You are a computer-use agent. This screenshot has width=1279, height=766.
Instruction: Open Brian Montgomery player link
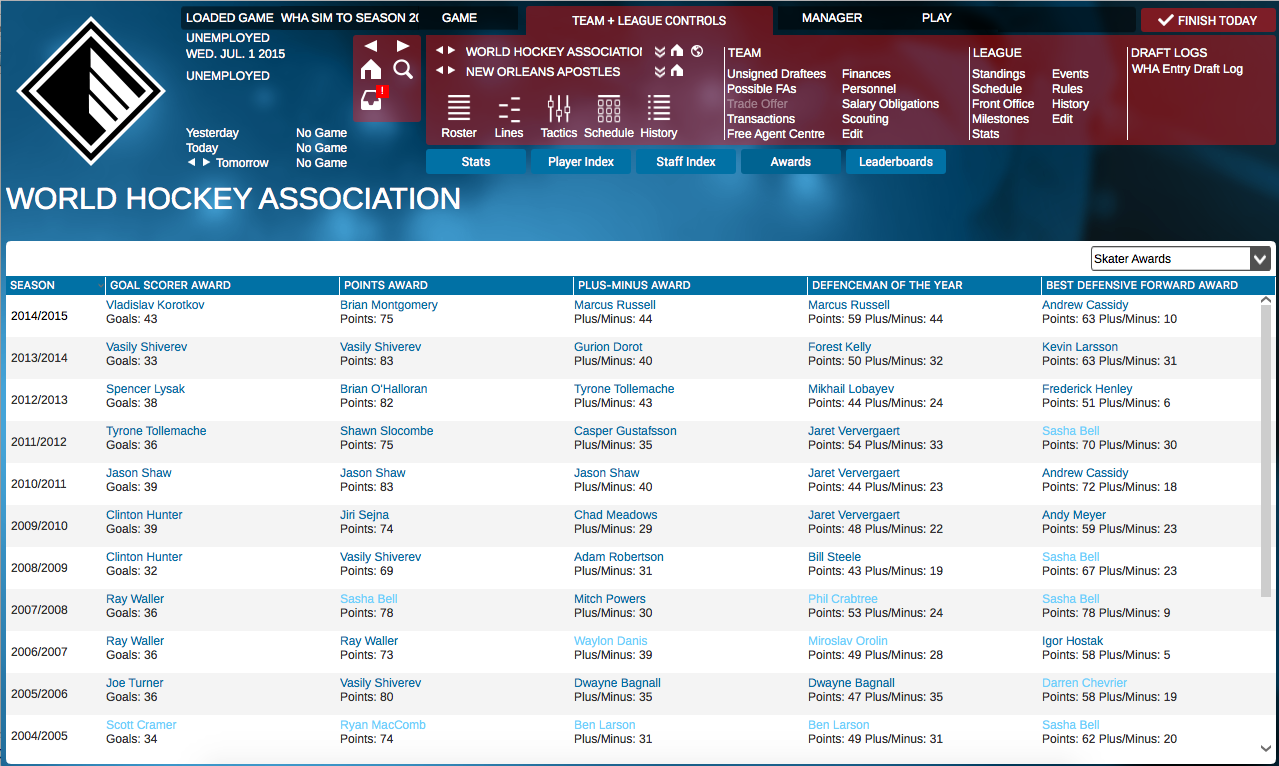click(389, 305)
